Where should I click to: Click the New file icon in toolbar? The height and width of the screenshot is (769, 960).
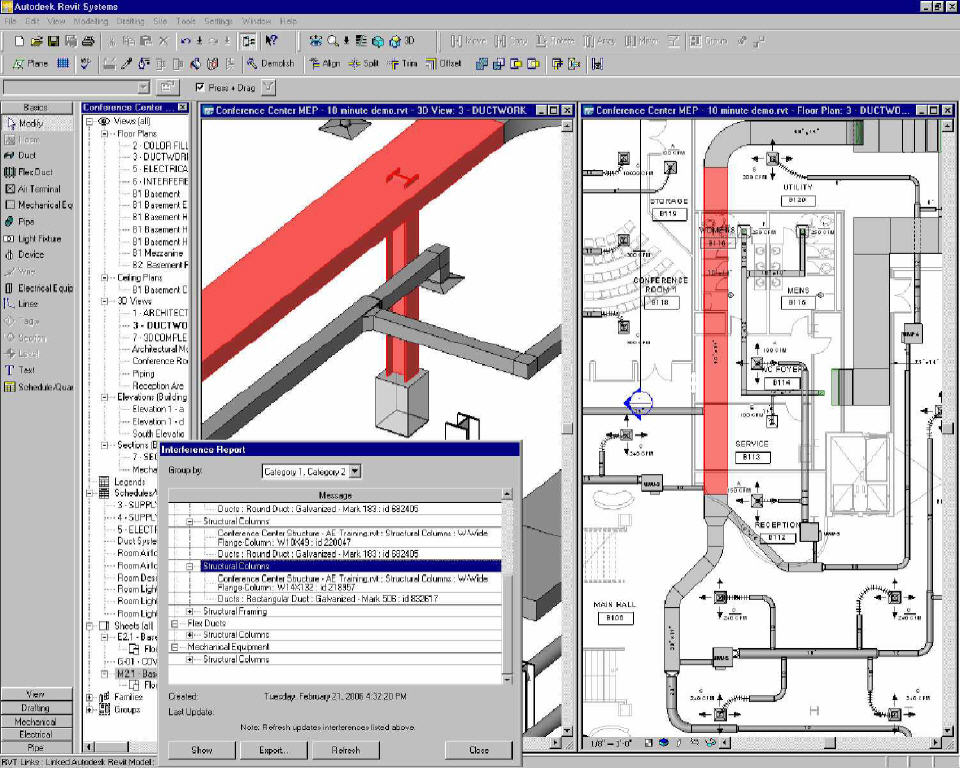[x=19, y=41]
